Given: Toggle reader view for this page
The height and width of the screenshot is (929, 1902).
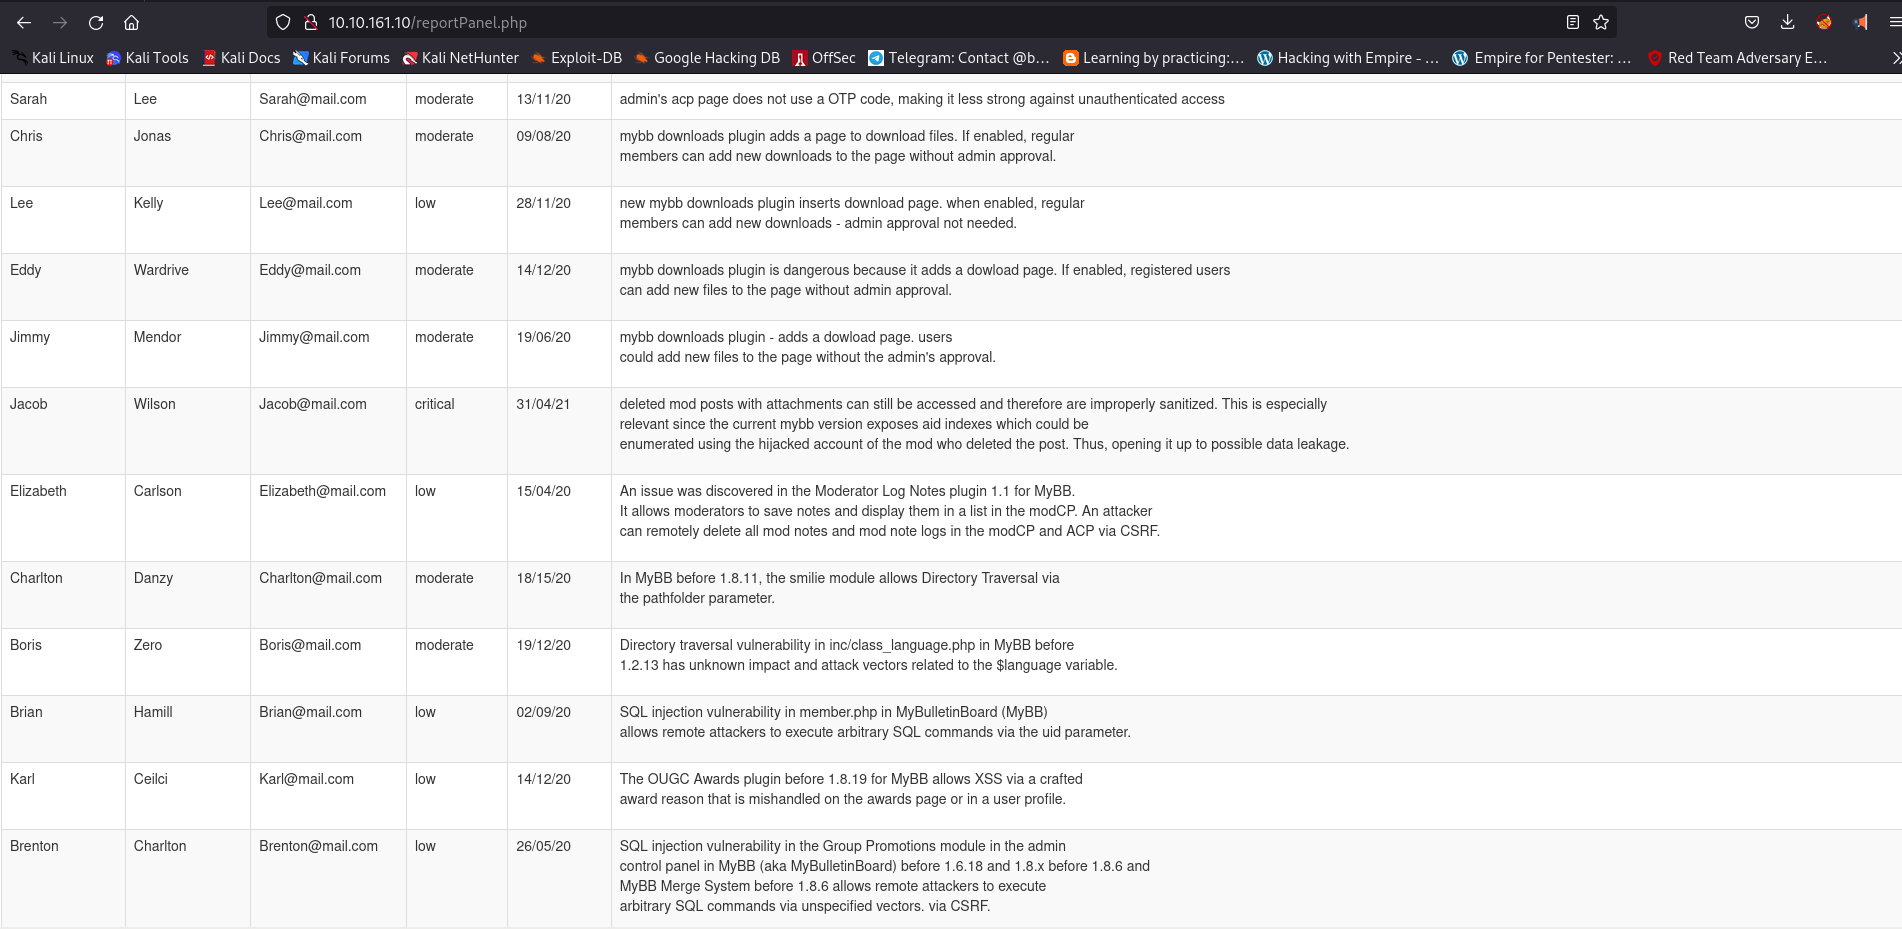Looking at the screenshot, I should [x=1572, y=22].
